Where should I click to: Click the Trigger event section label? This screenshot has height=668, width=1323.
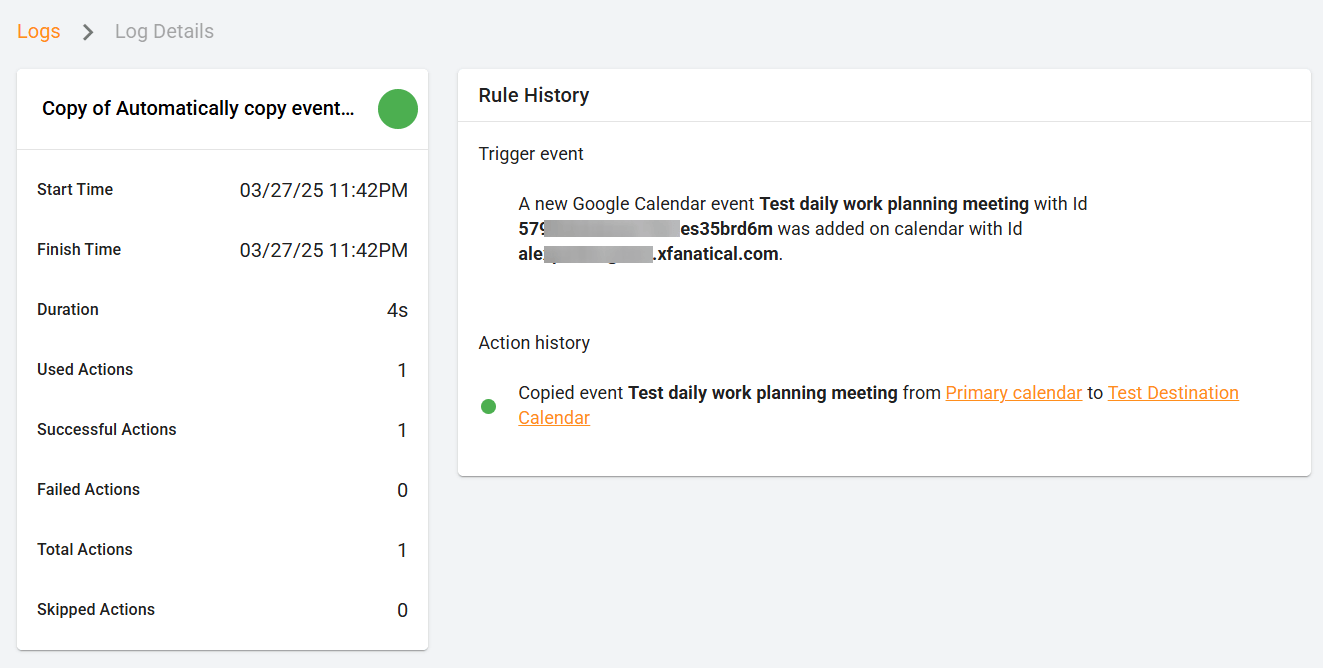point(531,154)
